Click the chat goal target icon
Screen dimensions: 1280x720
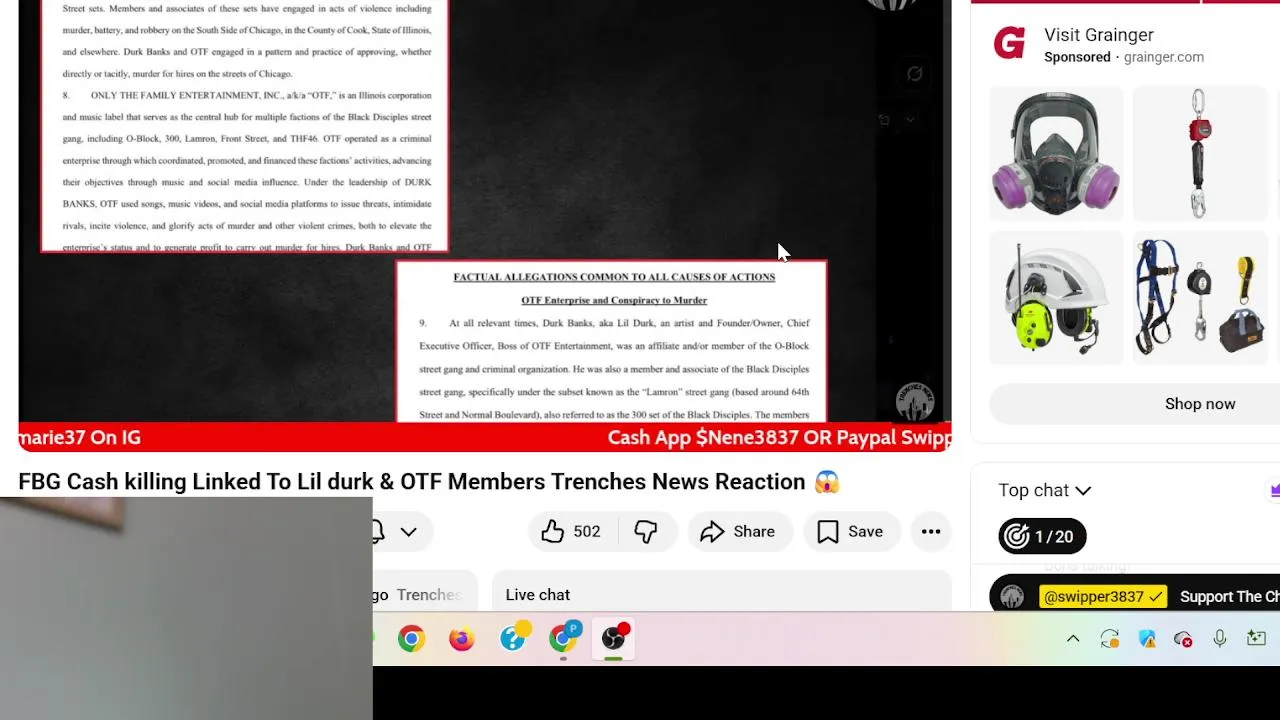point(1016,537)
